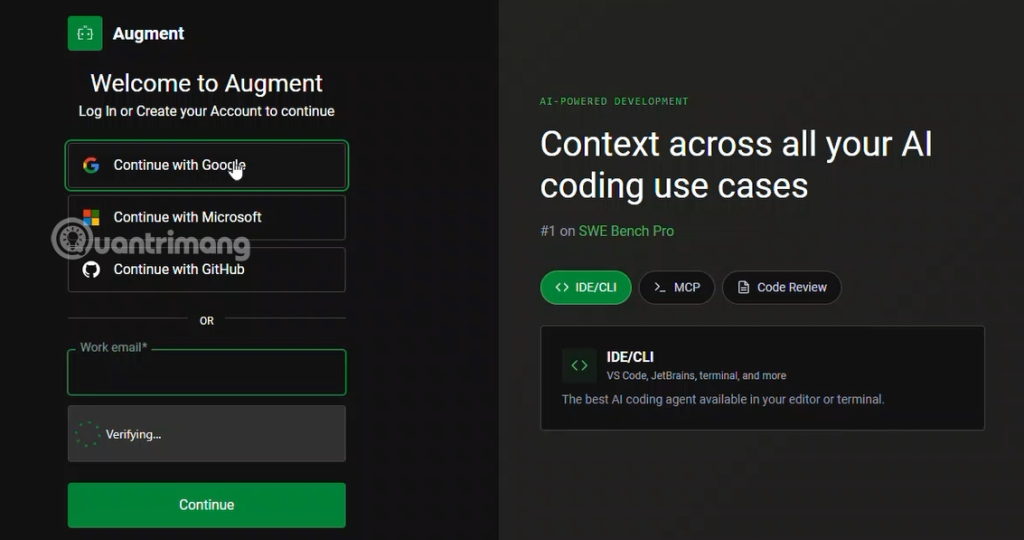This screenshot has width=1024, height=540.
Task: Click the terminal prompt icon on MCP tab
Action: tap(660, 287)
